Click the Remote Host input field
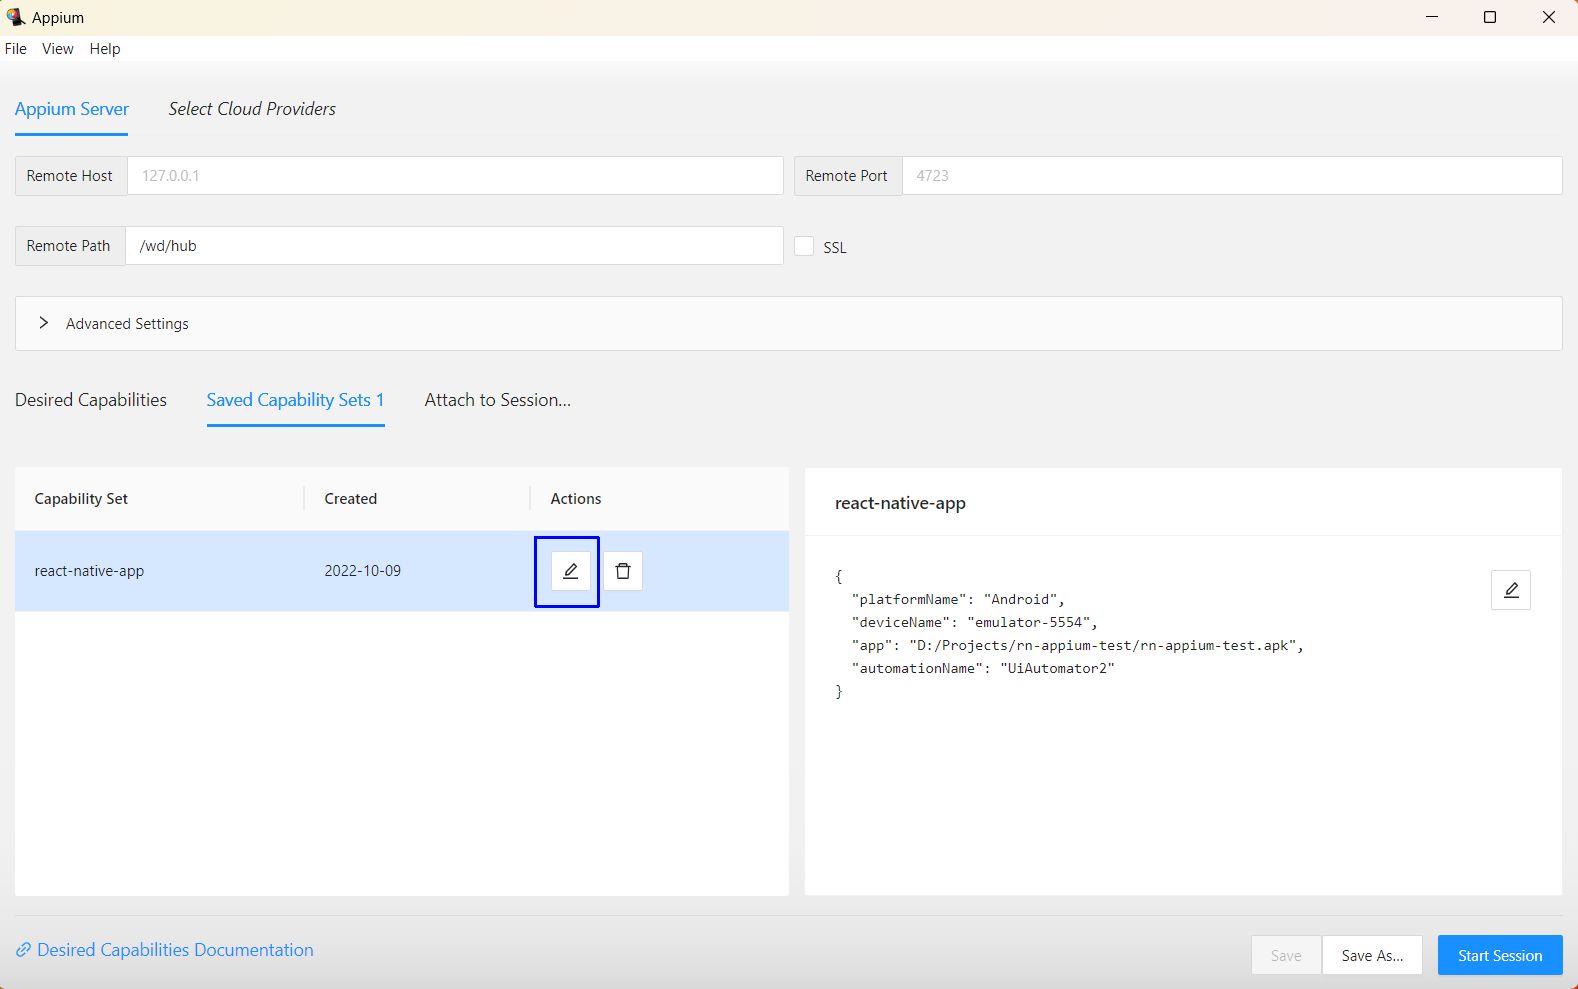 (455, 176)
